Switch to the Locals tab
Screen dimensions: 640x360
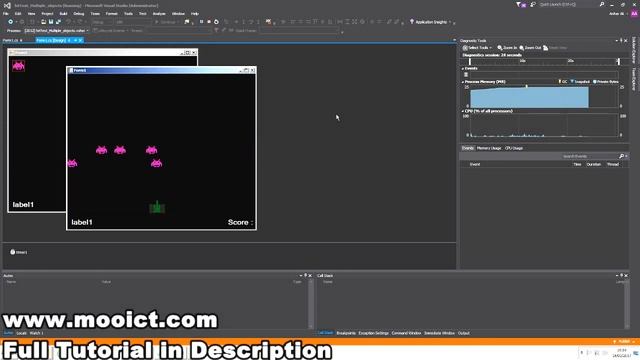(x=21, y=333)
